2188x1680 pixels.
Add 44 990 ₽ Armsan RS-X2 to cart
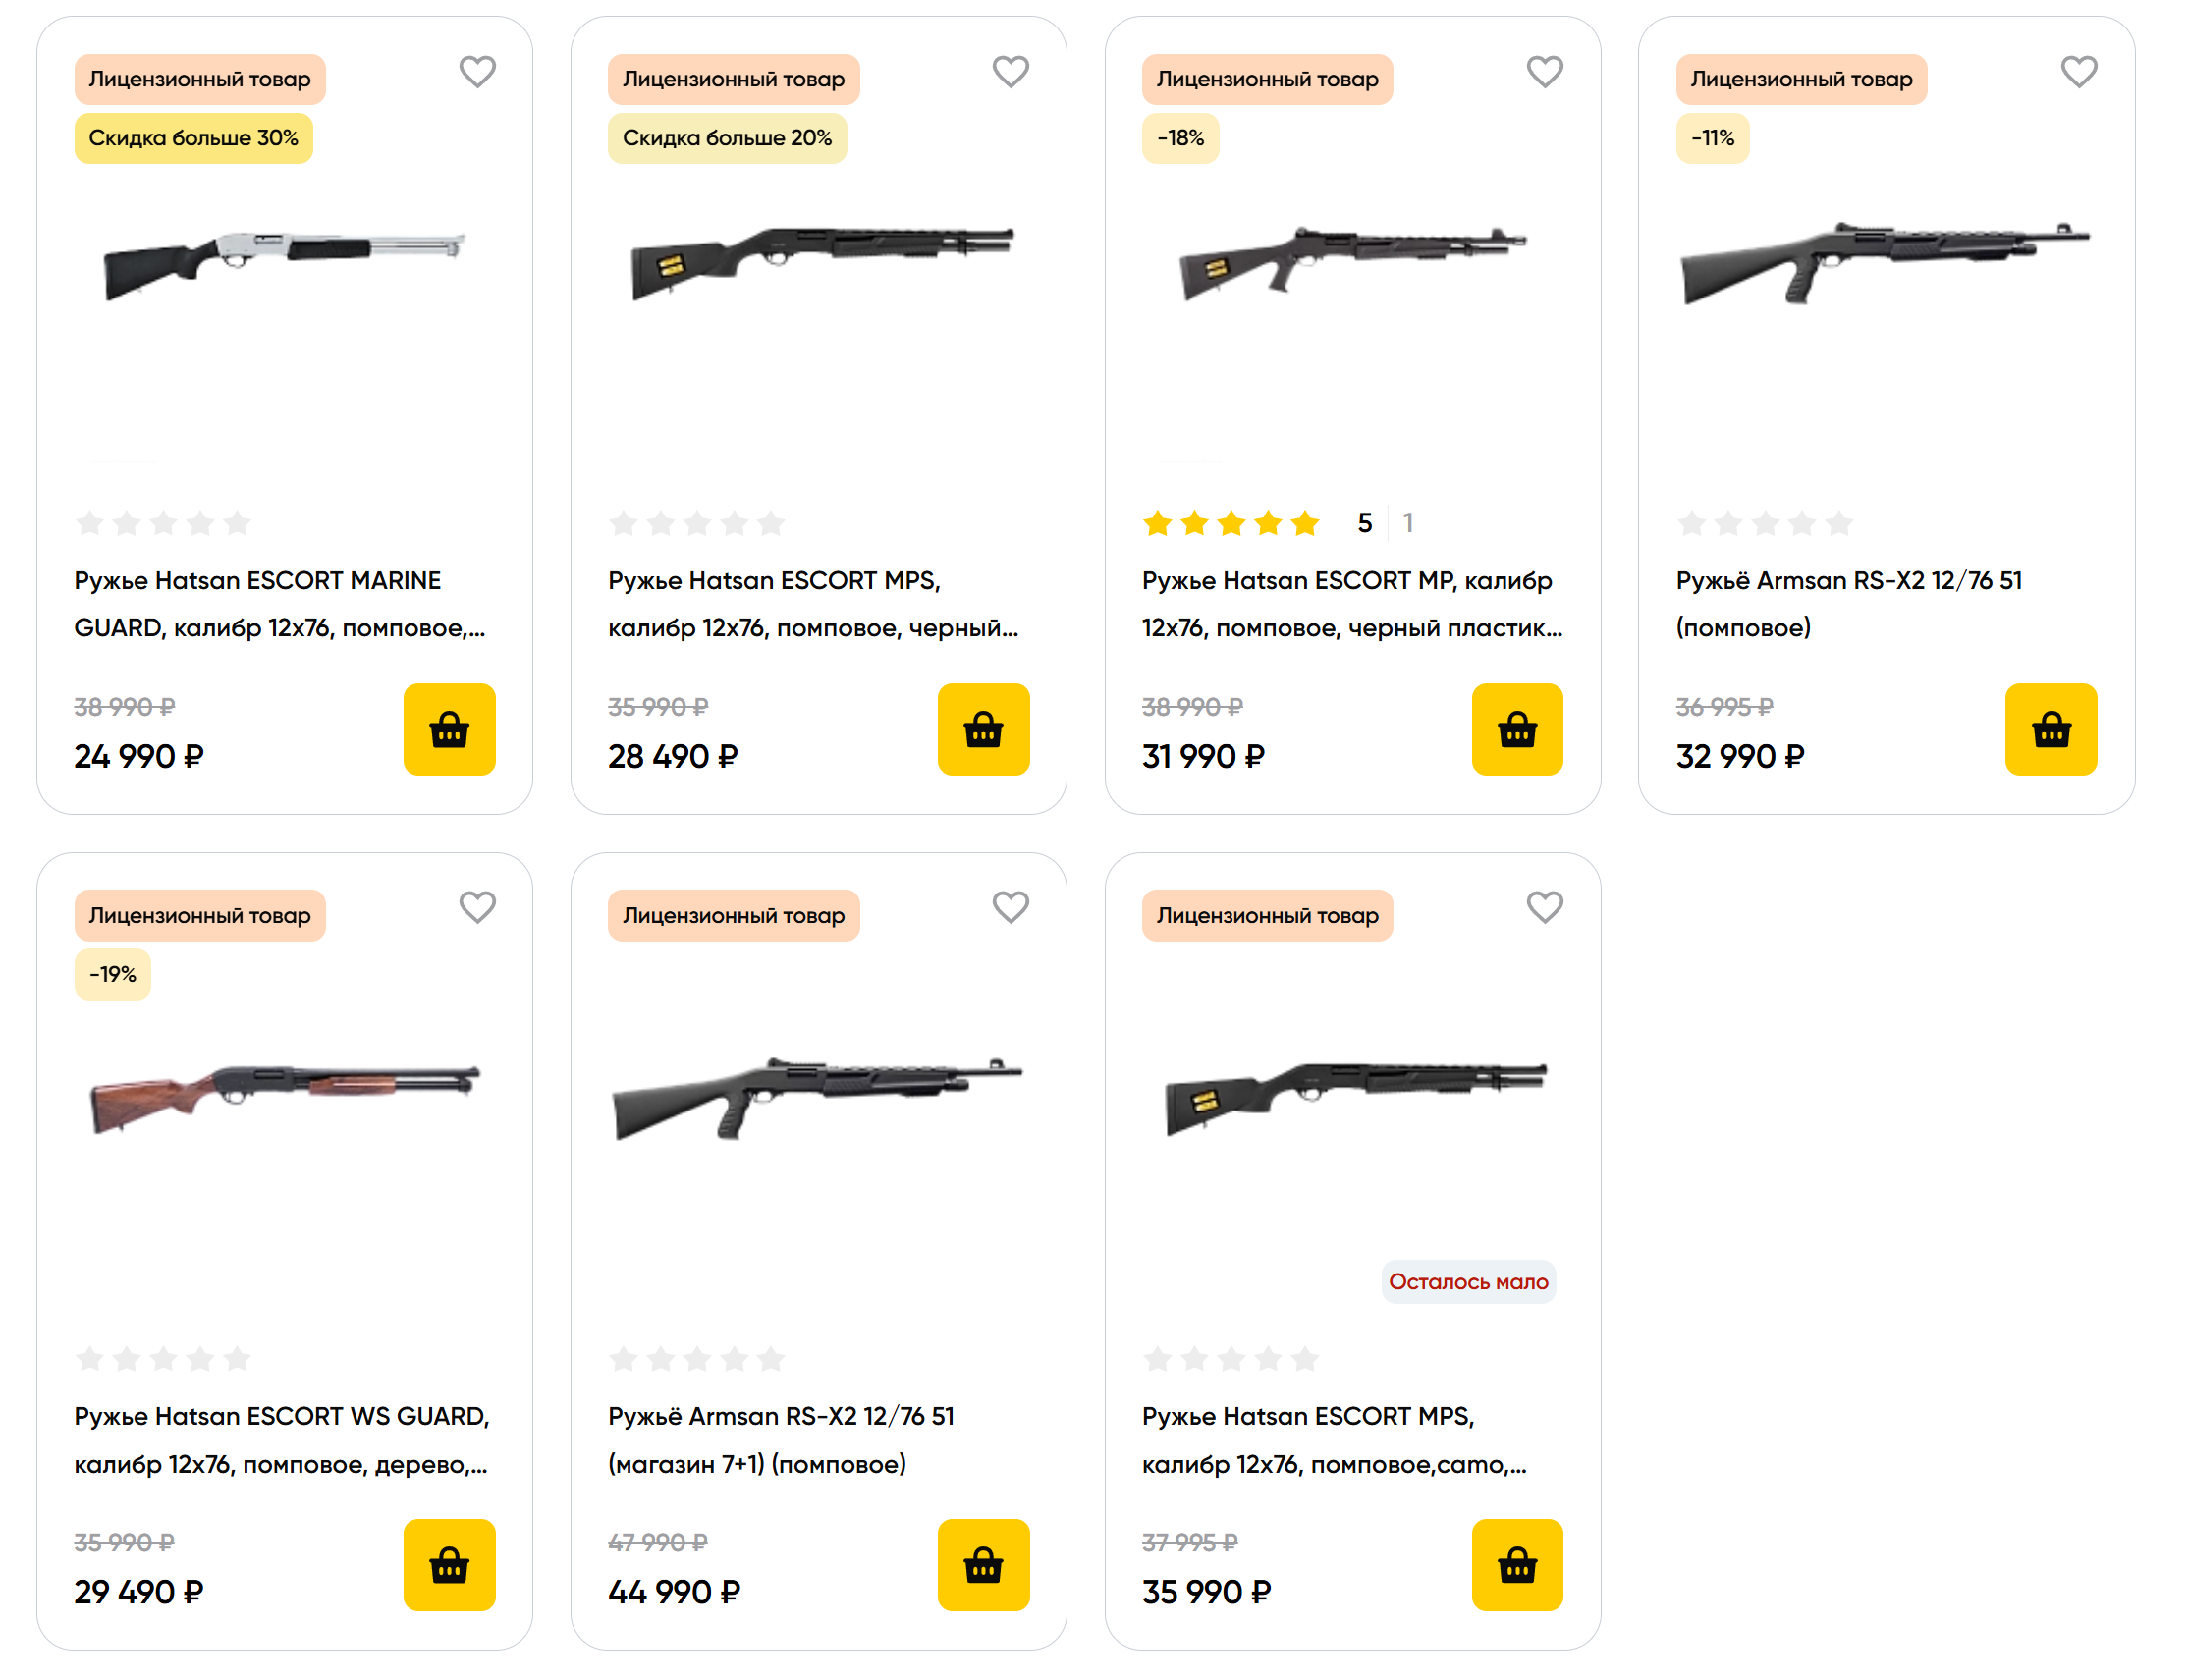point(982,1564)
